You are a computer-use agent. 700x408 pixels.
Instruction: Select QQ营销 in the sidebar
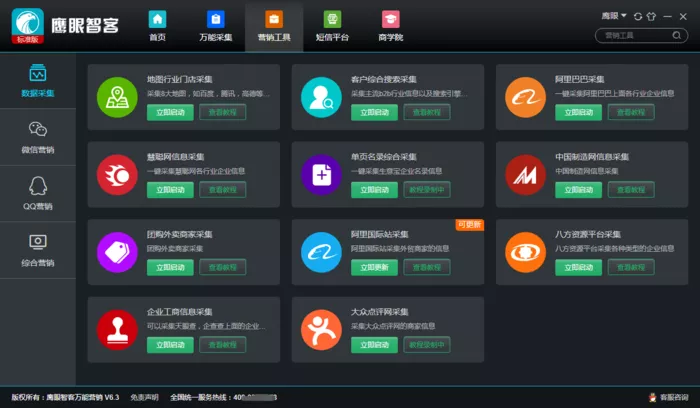[38, 194]
